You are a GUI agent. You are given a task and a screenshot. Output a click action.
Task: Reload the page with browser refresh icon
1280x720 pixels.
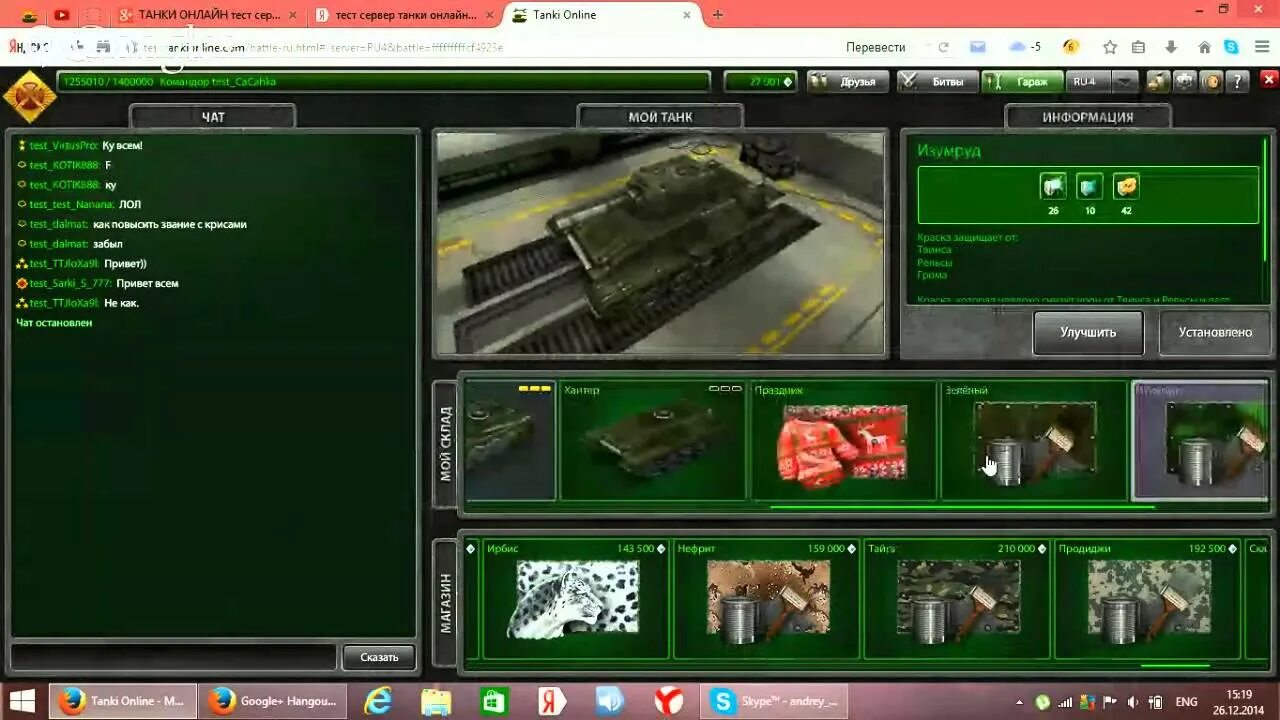tap(943, 47)
